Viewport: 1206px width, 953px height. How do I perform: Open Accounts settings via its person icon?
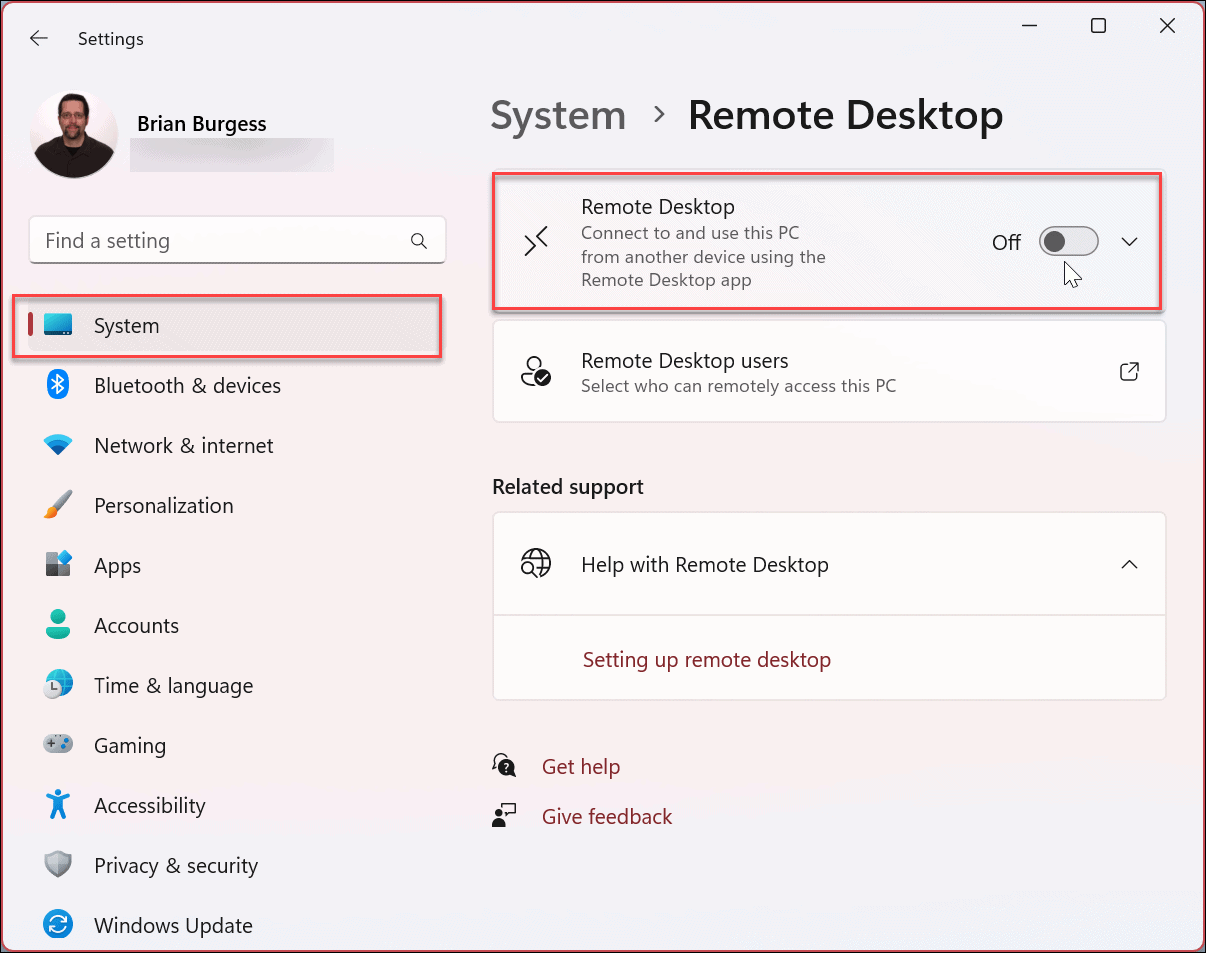(x=58, y=625)
